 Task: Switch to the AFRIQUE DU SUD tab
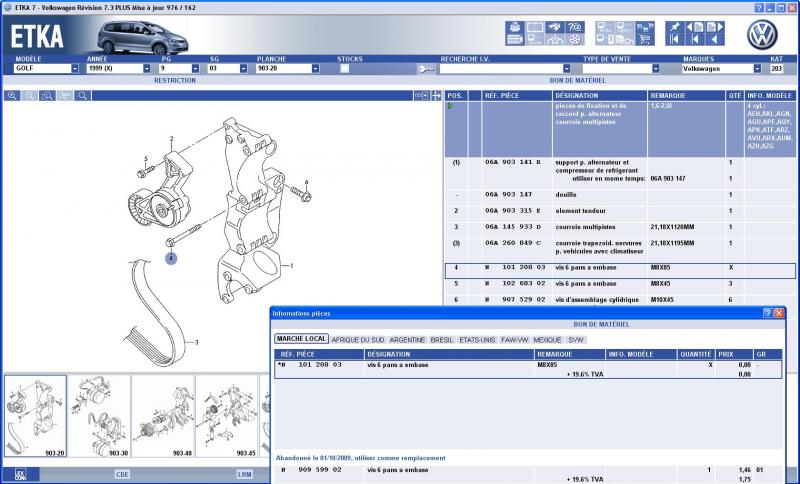pyautogui.click(x=358, y=340)
